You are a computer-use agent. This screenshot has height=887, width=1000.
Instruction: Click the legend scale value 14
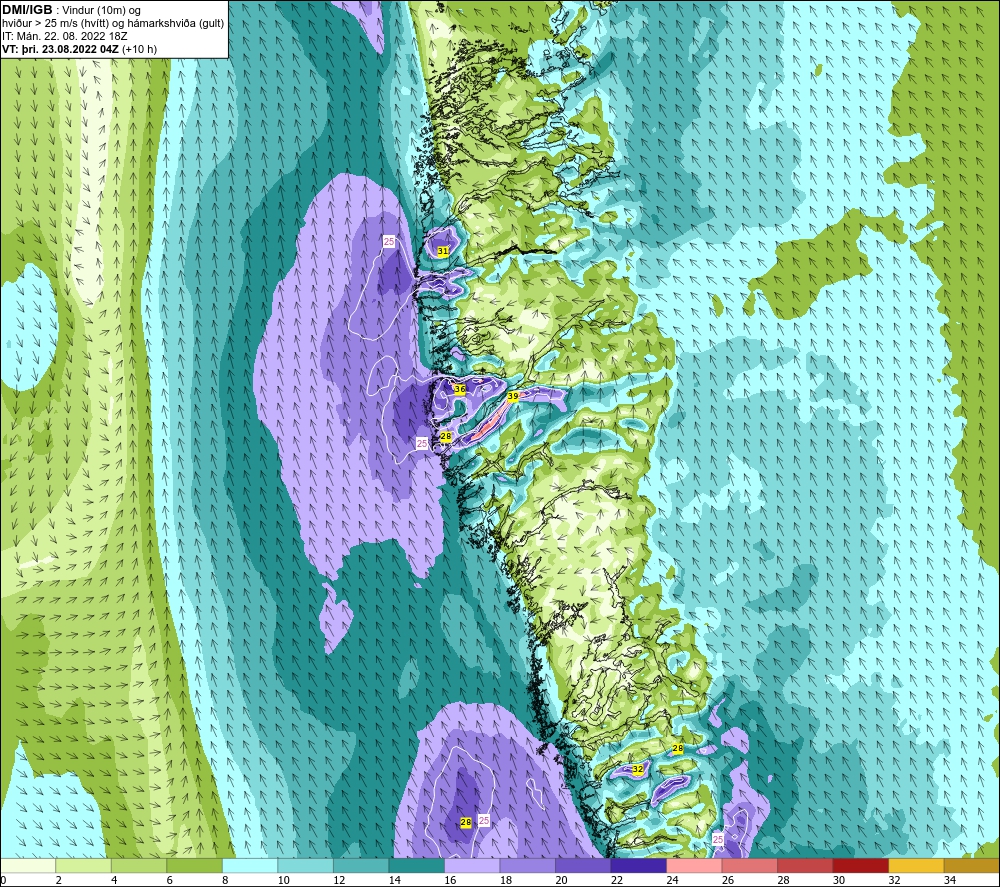[x=394, y=881]
